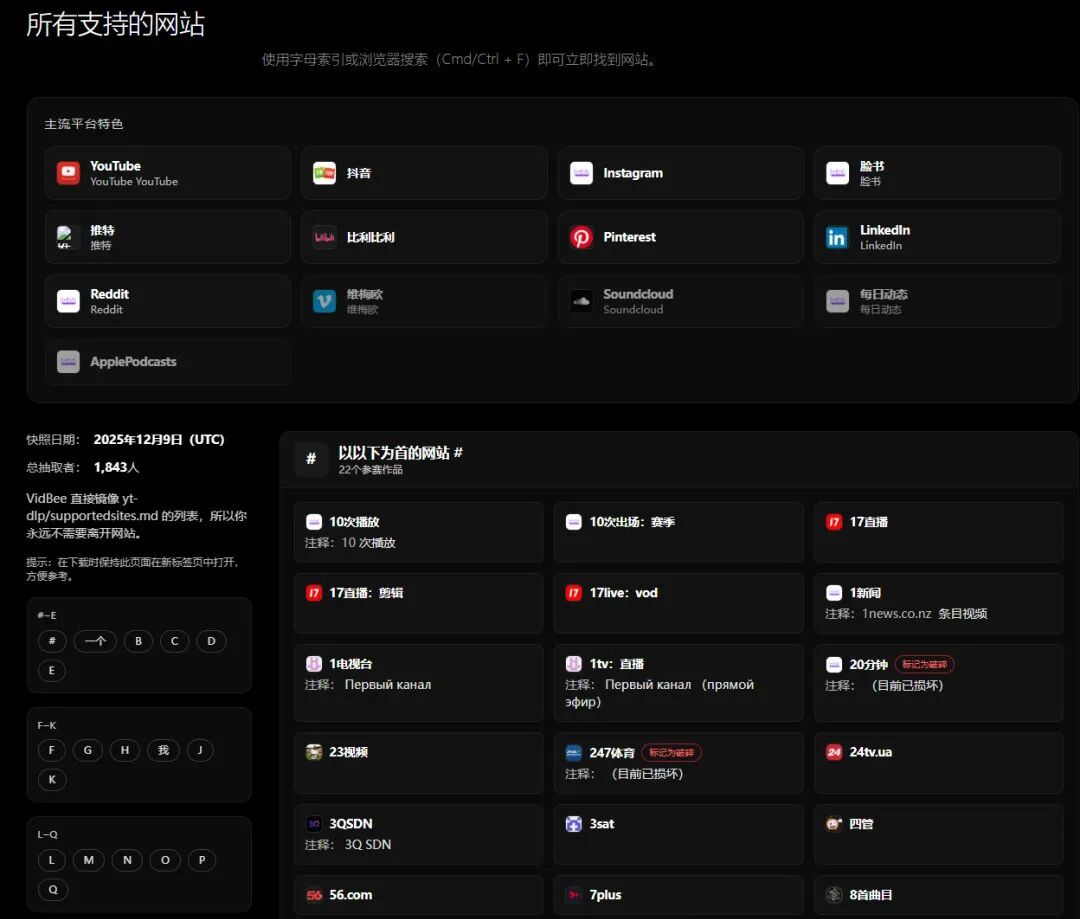Click the 1tv: 直播 site icon
This screenshot has width=1080, height=919.
(x=574, y=663)
